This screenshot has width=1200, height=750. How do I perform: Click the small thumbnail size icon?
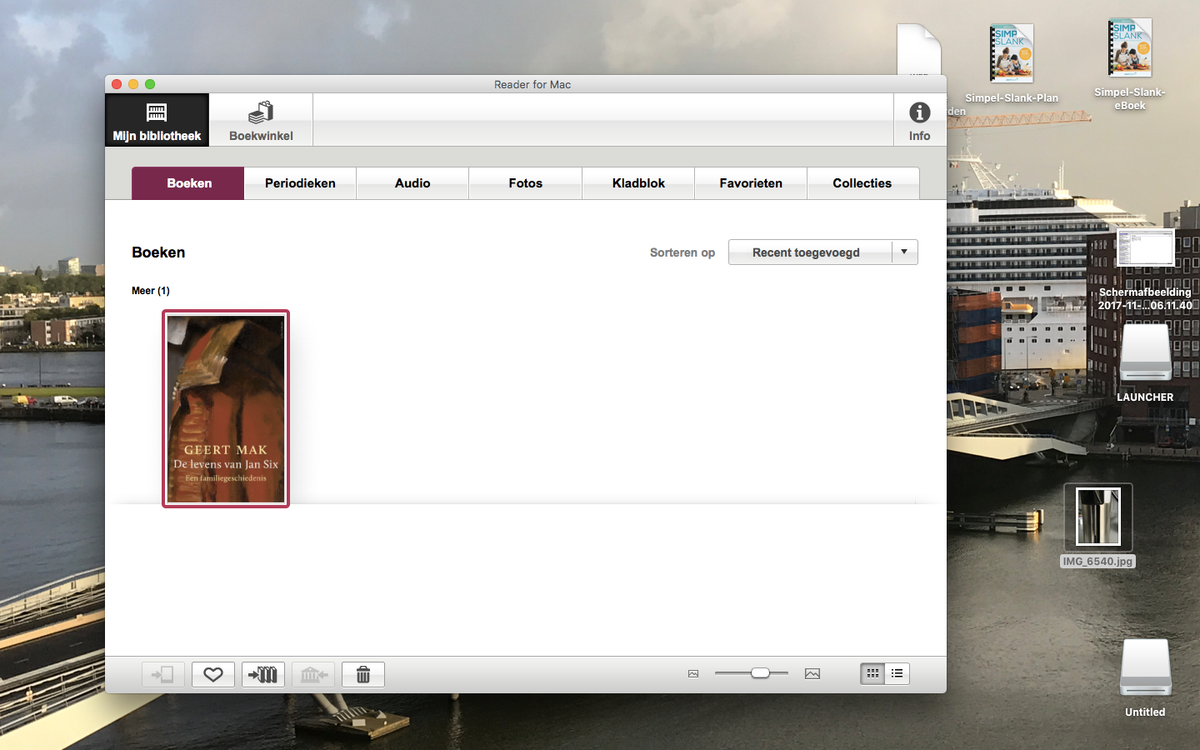[x=693, y=674]
